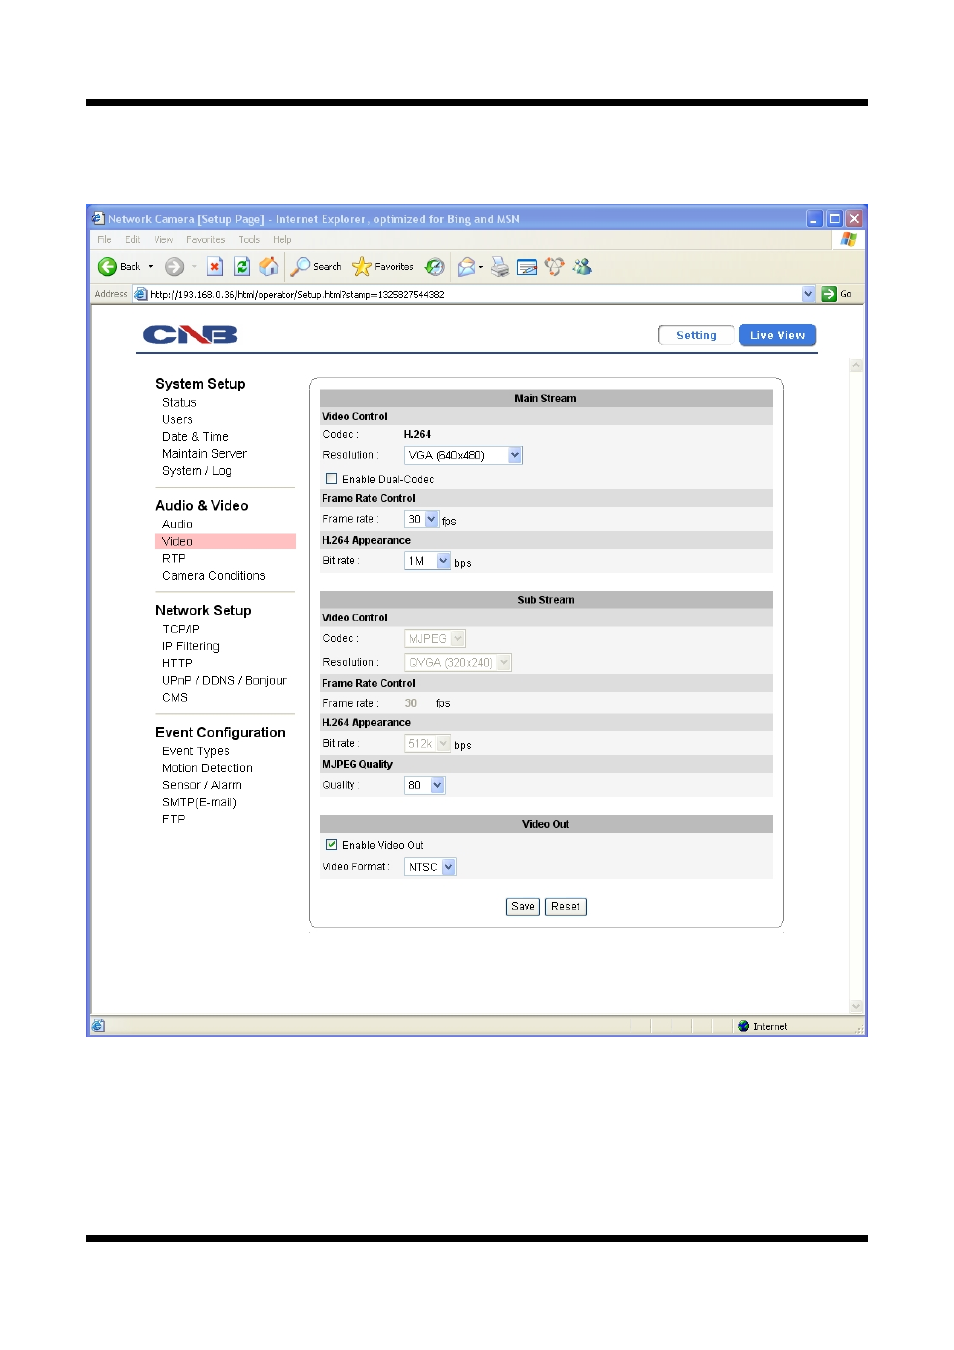Click the URL address field
Screen dimensions: 954x1350
pos(475,294)
